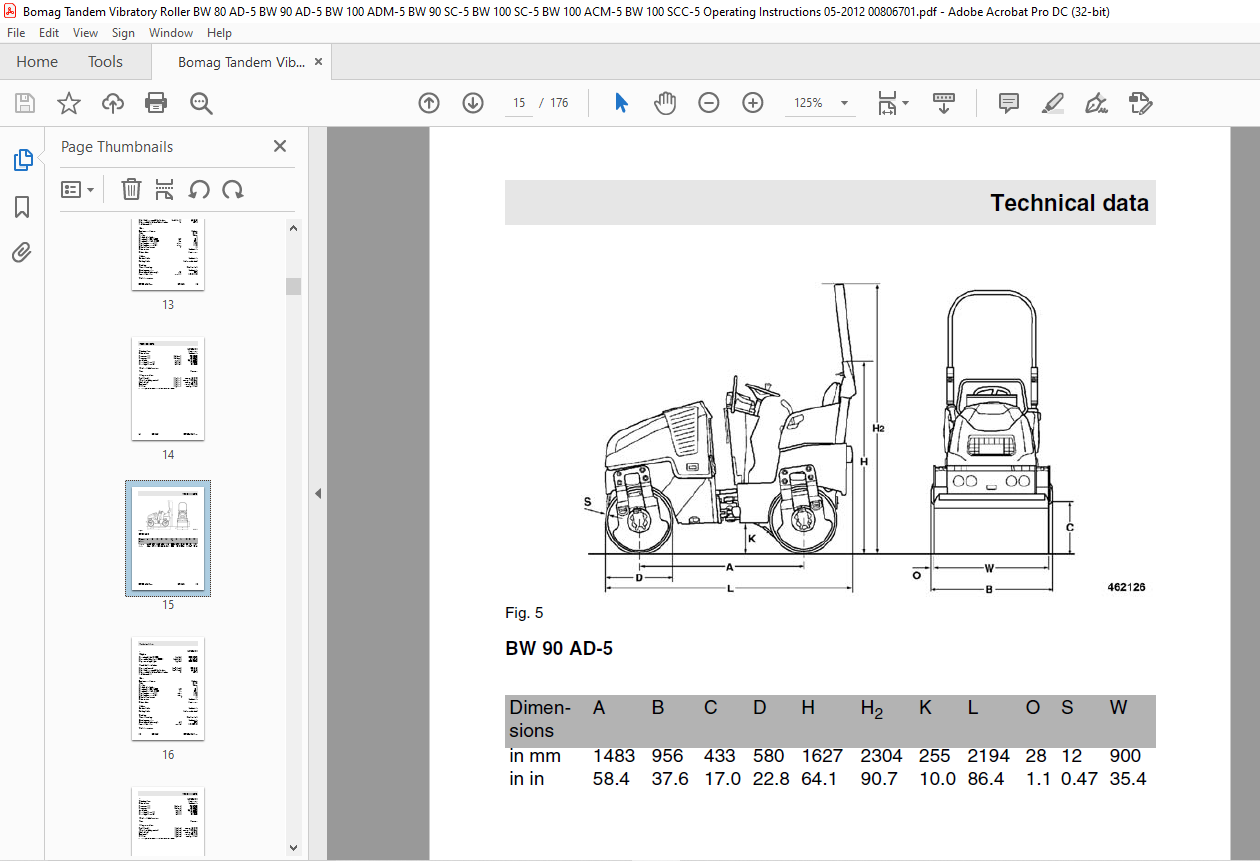
Task: Go to previous page arrow
Action: 429,103
